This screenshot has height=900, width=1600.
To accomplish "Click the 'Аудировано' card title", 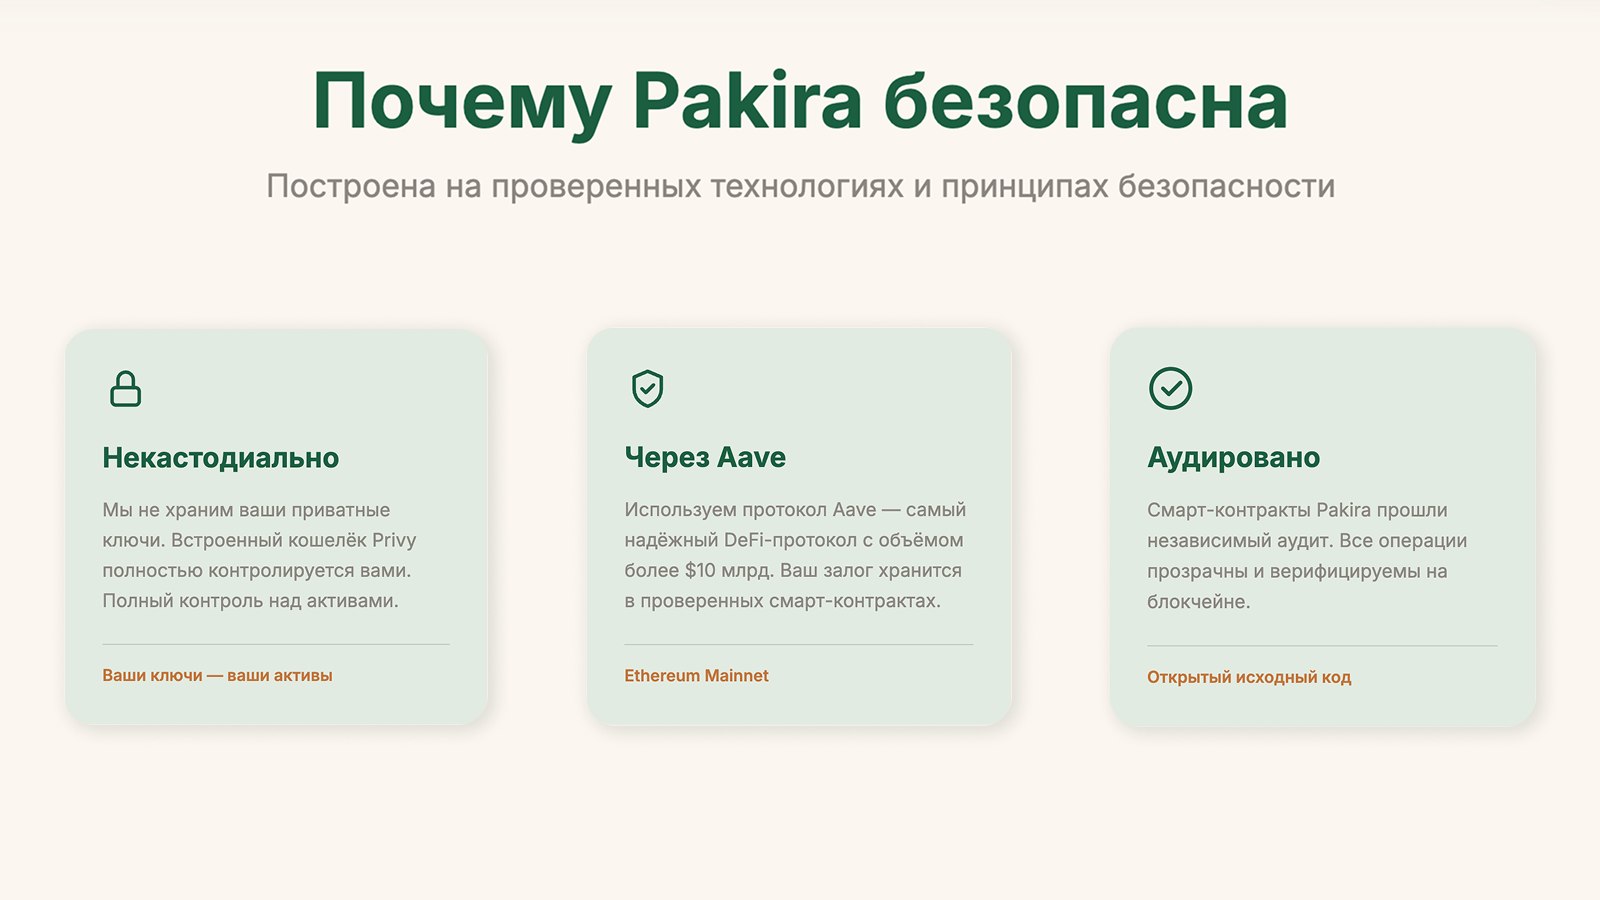I will pyautogui.click(x=1233, y=458).
